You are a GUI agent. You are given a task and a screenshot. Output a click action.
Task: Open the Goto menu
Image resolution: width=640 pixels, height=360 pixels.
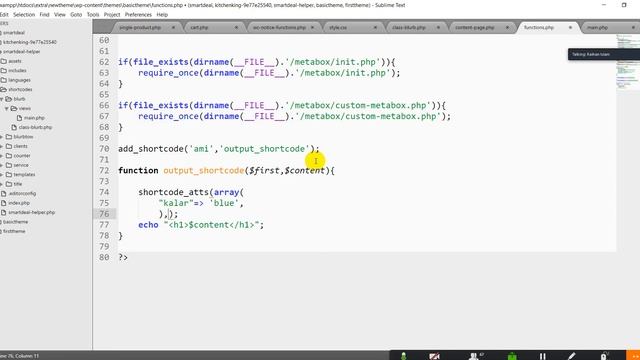point(76,15)
